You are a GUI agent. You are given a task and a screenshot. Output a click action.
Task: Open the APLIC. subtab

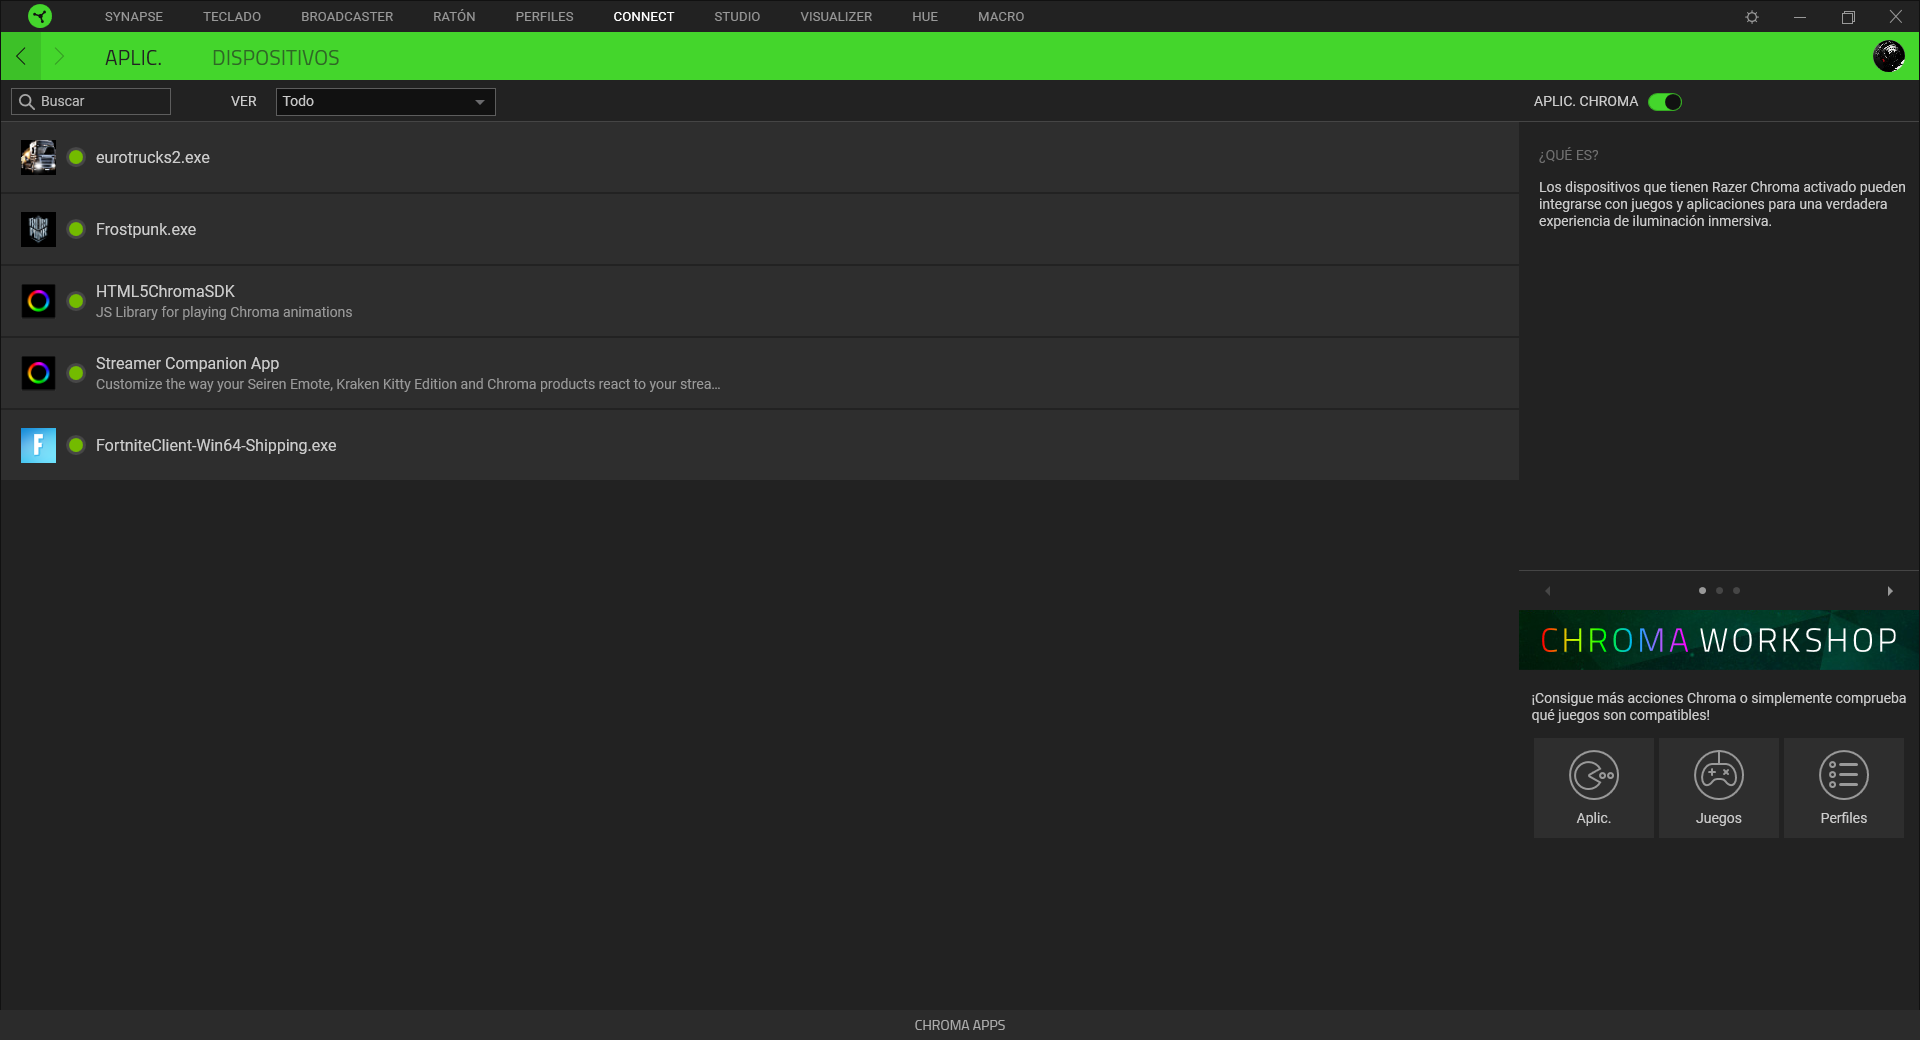point(133,58)
